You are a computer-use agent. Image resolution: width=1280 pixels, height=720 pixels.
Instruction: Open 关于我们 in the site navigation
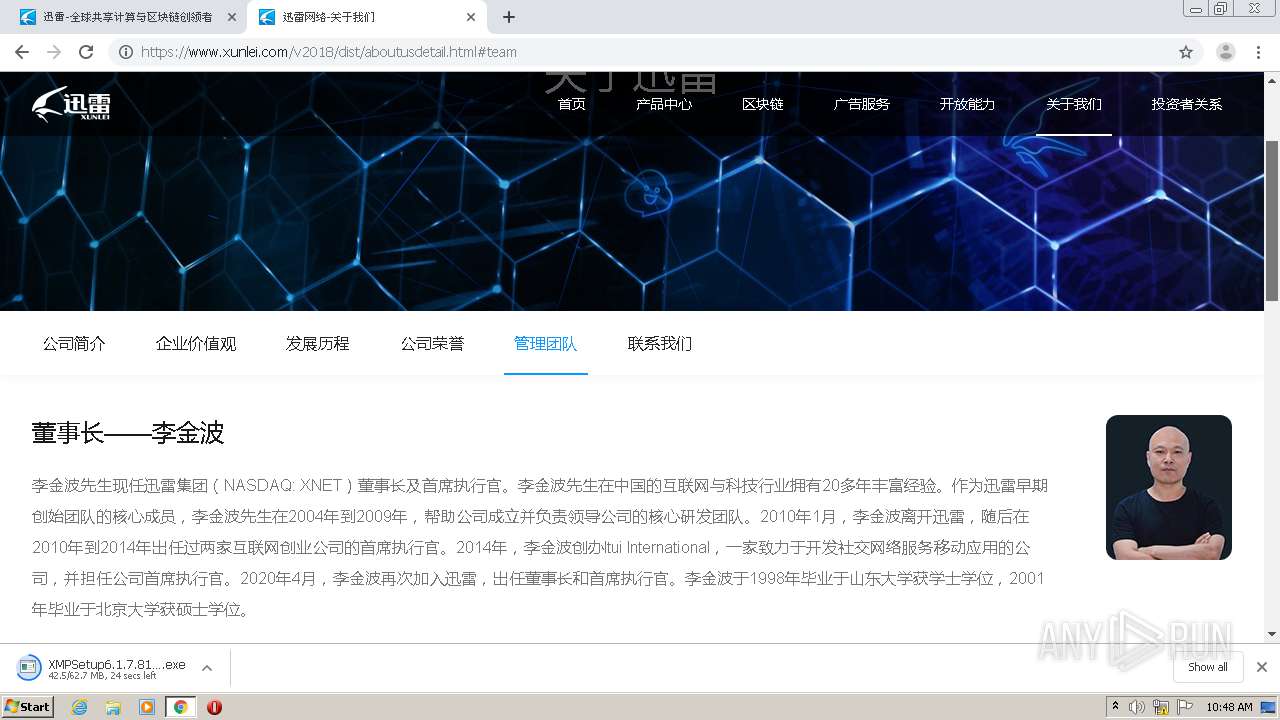[1074, 104]
